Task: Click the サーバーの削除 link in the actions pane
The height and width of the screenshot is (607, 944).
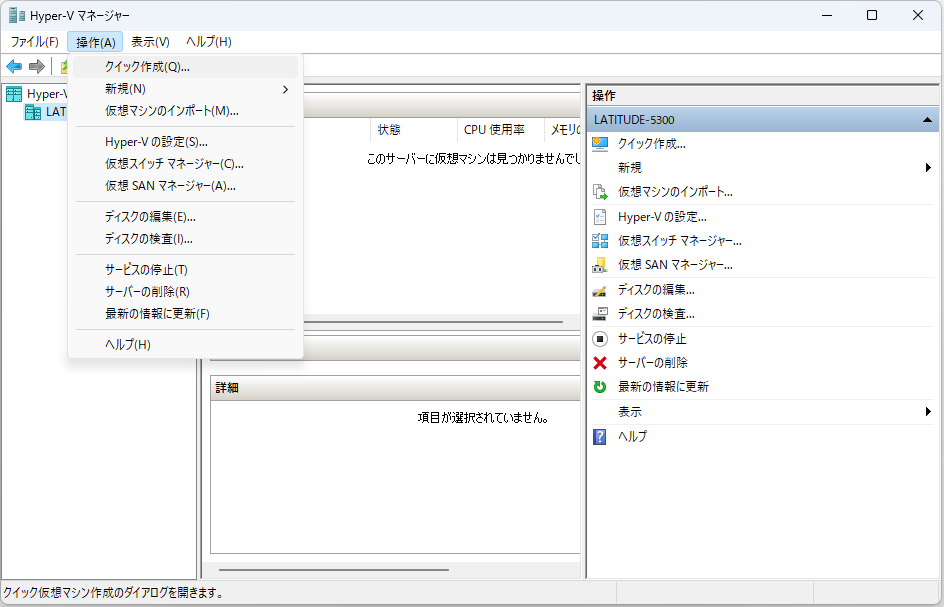Action: [x=653, y=363]
